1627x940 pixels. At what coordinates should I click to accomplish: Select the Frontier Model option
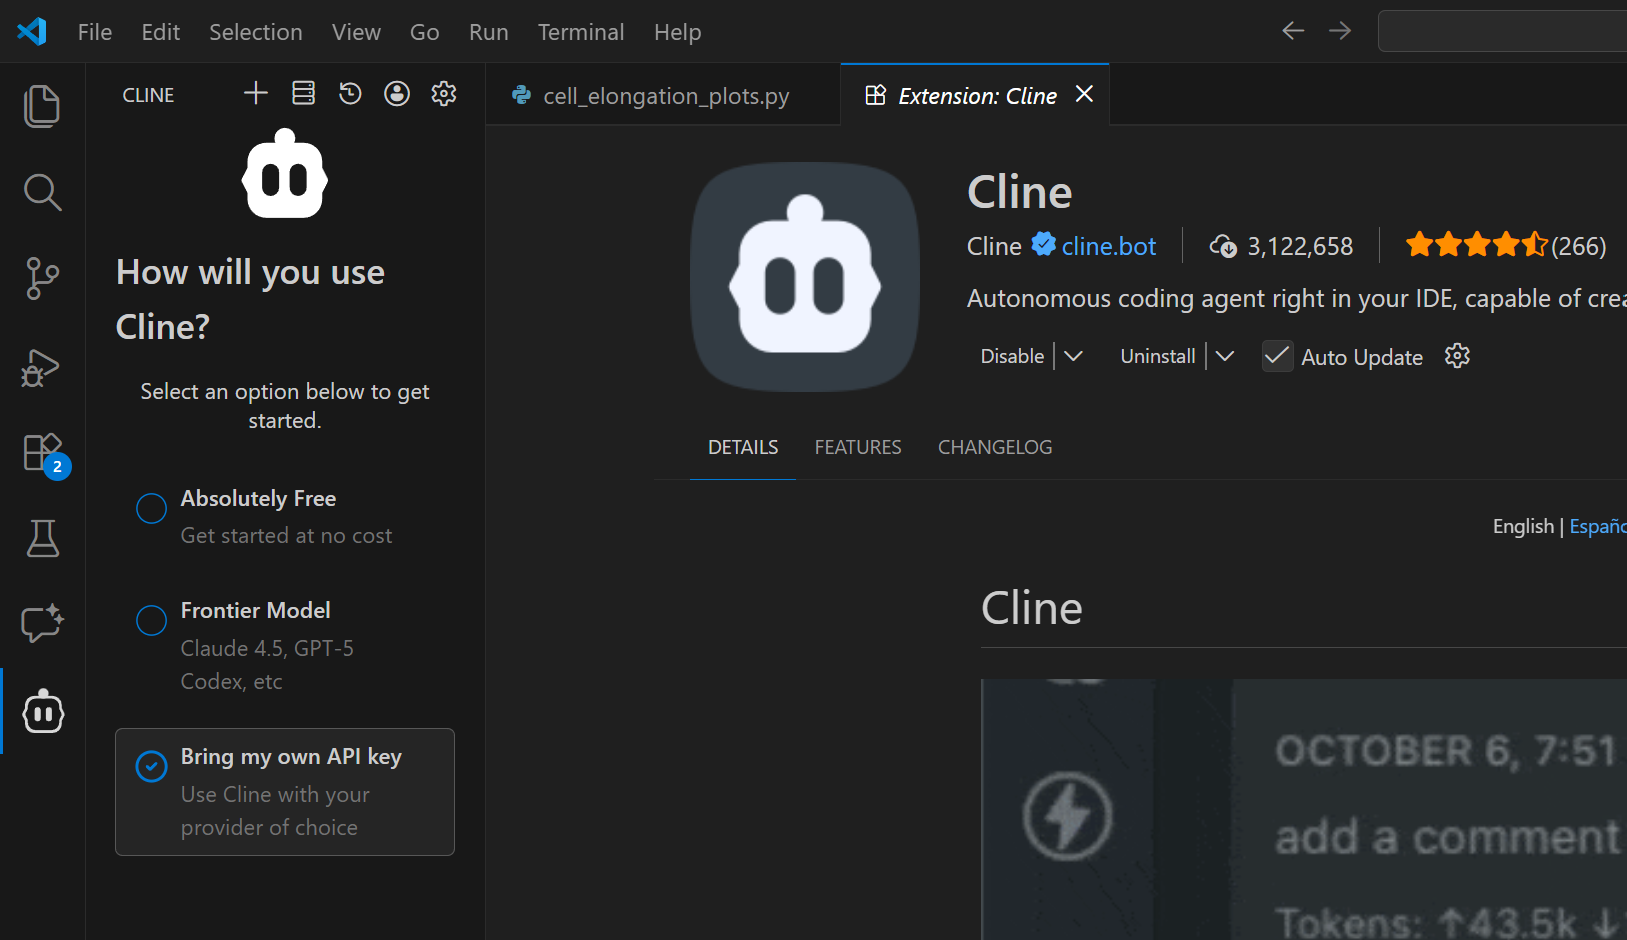point(151,621)
